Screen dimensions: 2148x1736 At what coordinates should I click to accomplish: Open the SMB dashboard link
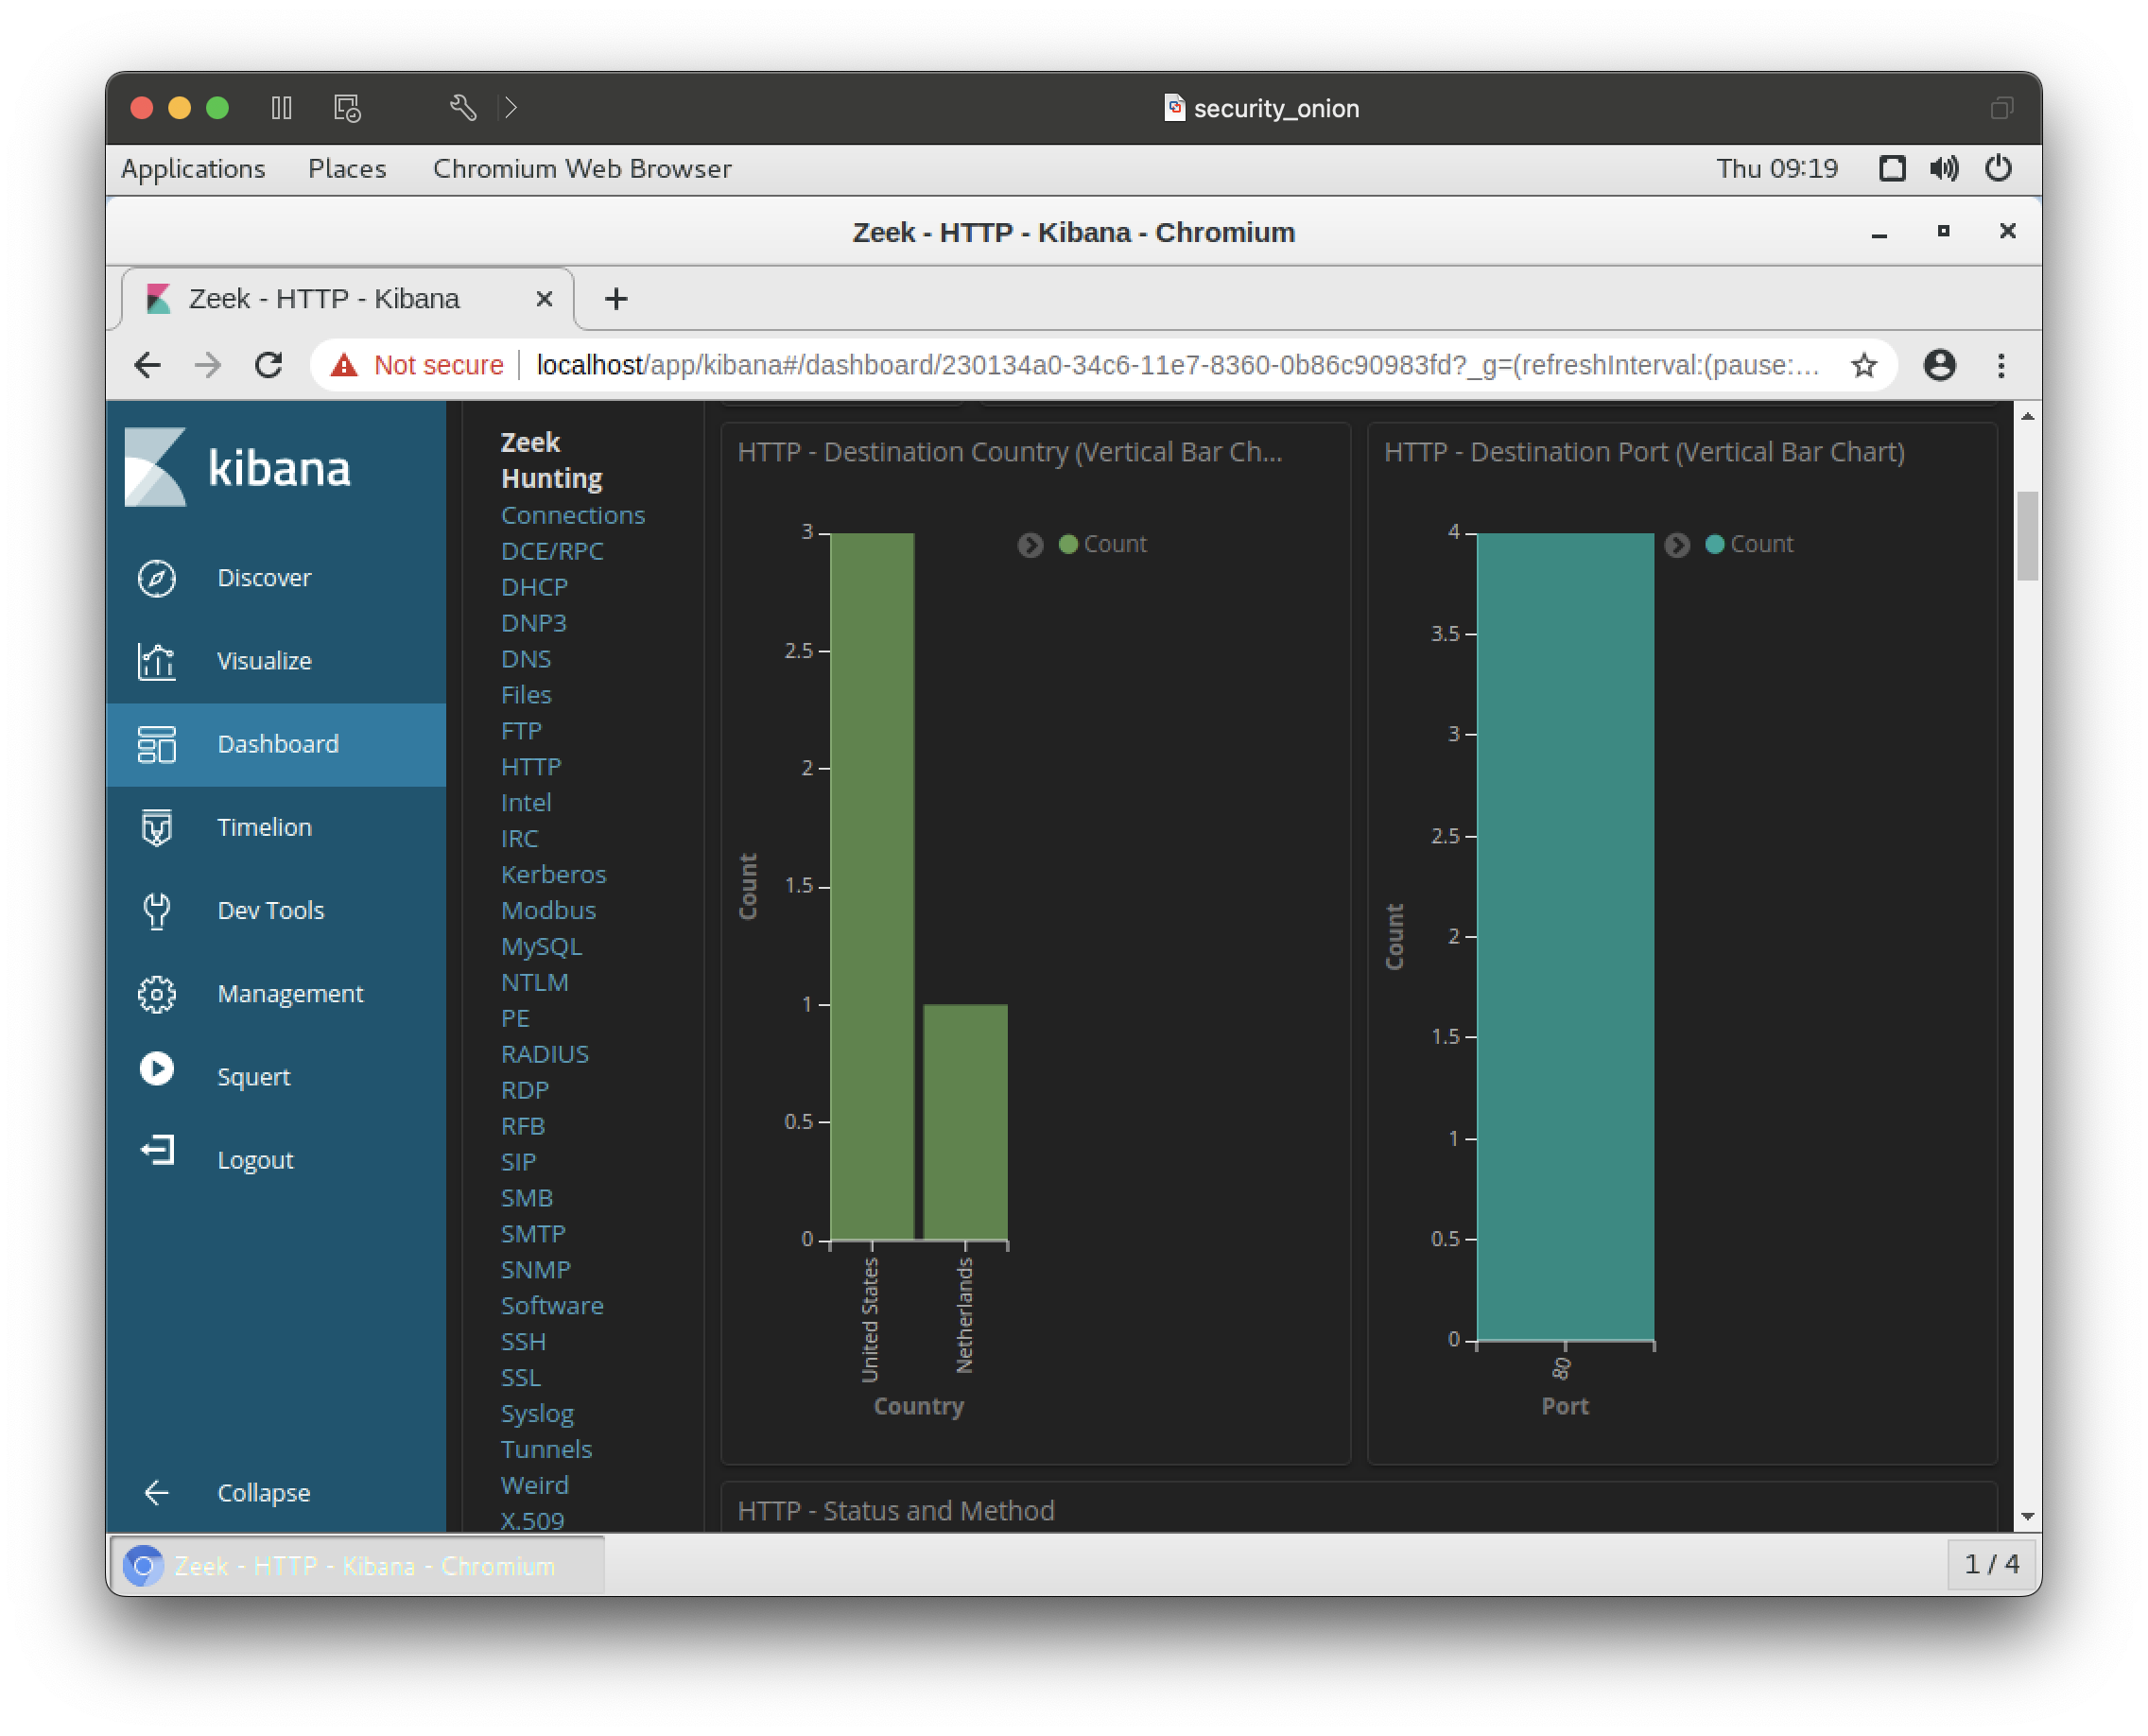[527, 1197]
